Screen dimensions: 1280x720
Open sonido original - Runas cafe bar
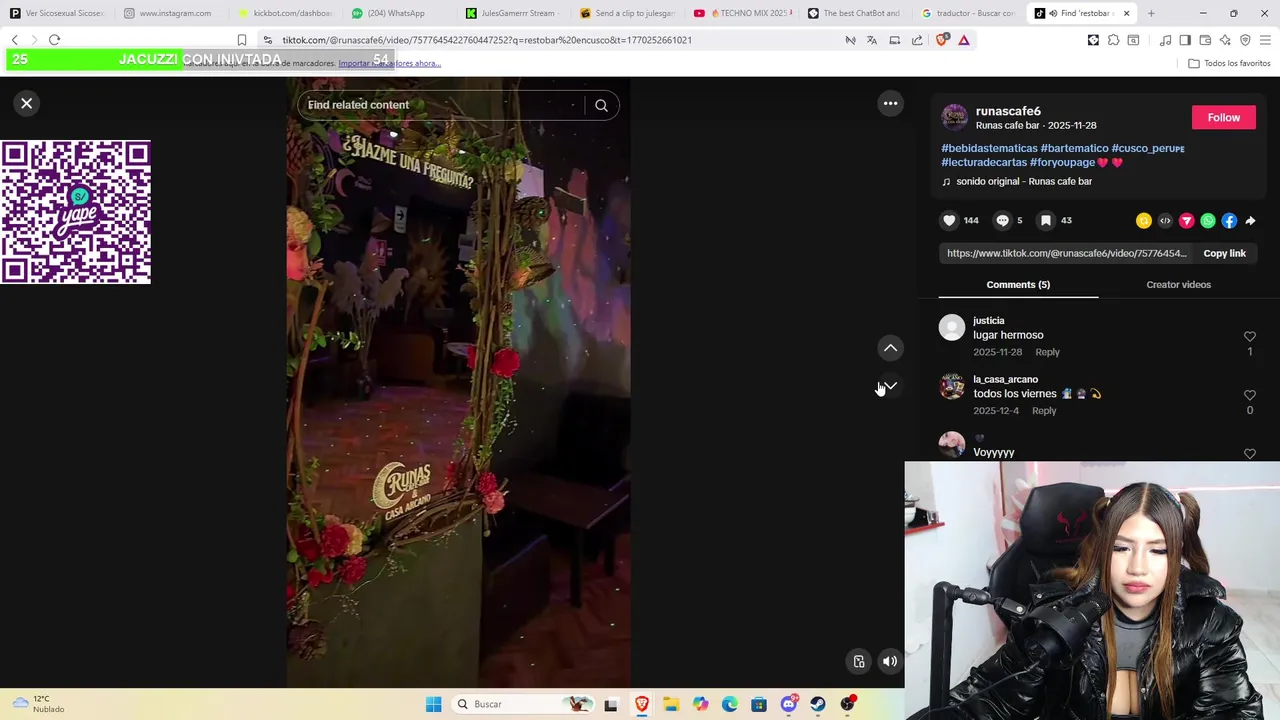tap(1024, 181)
